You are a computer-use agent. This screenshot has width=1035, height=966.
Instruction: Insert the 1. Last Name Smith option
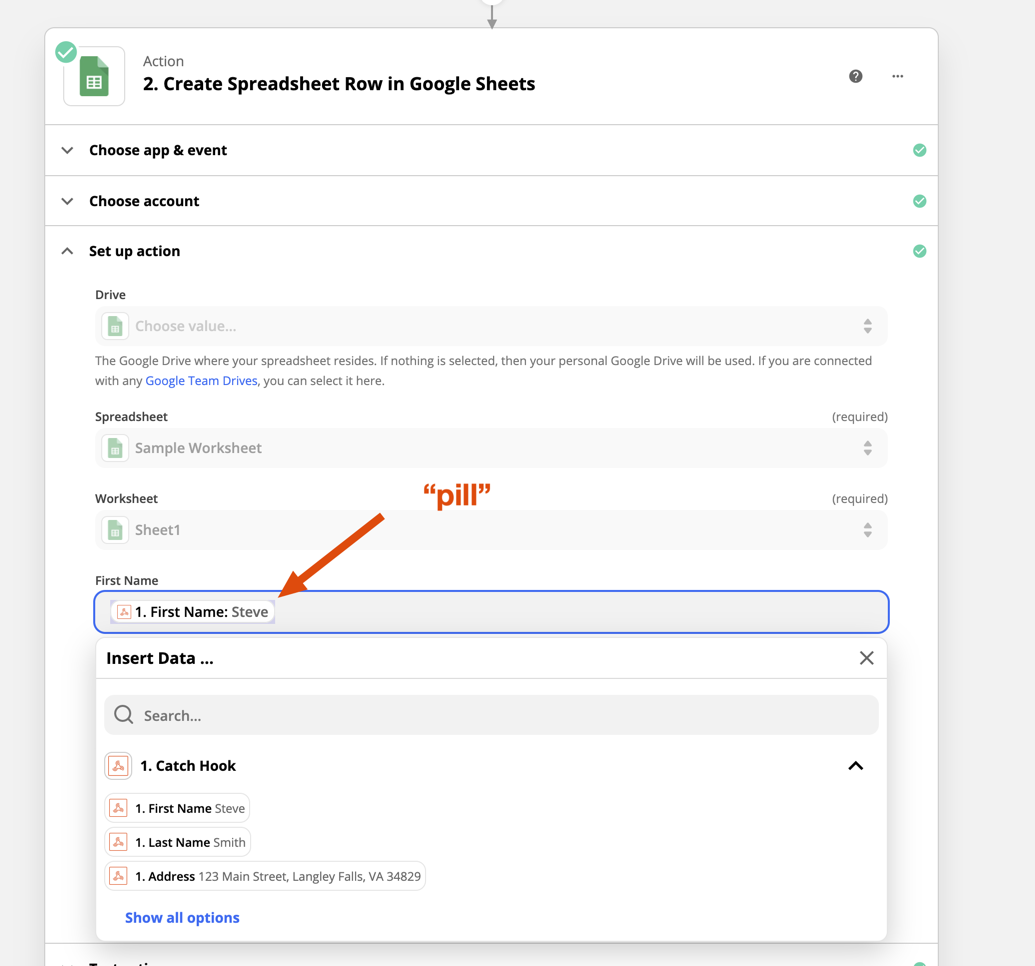(x=178, y=842)
